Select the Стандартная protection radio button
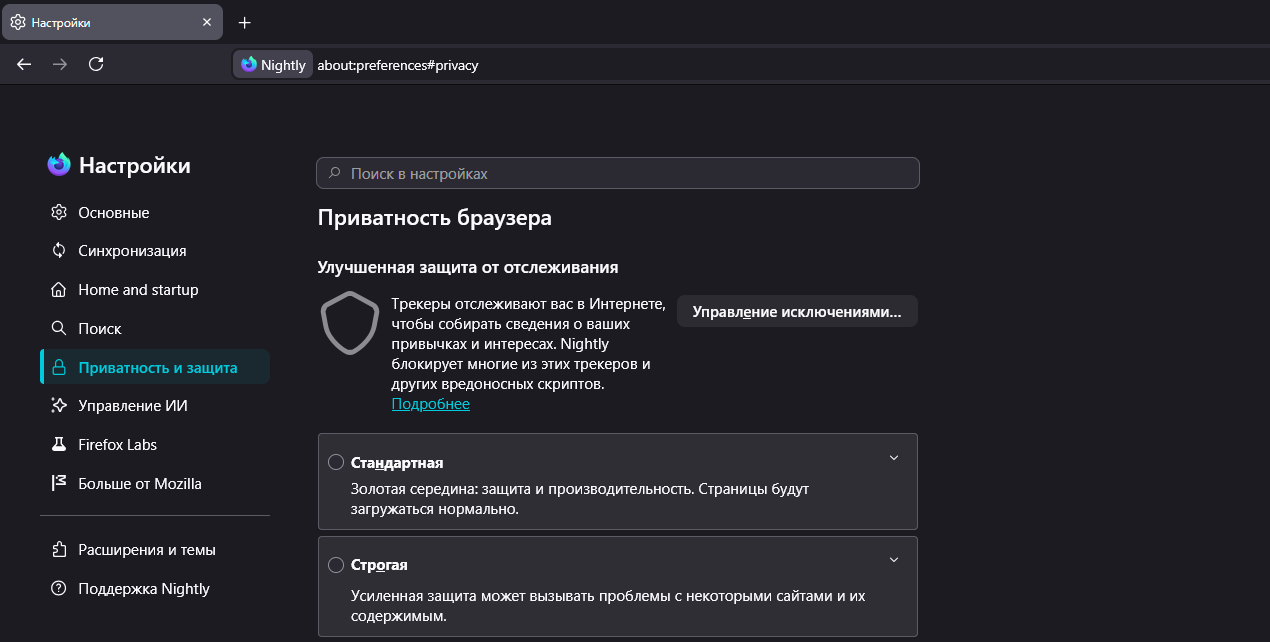The width and height of the screenshot is (1270, 642). coord(336,462)
